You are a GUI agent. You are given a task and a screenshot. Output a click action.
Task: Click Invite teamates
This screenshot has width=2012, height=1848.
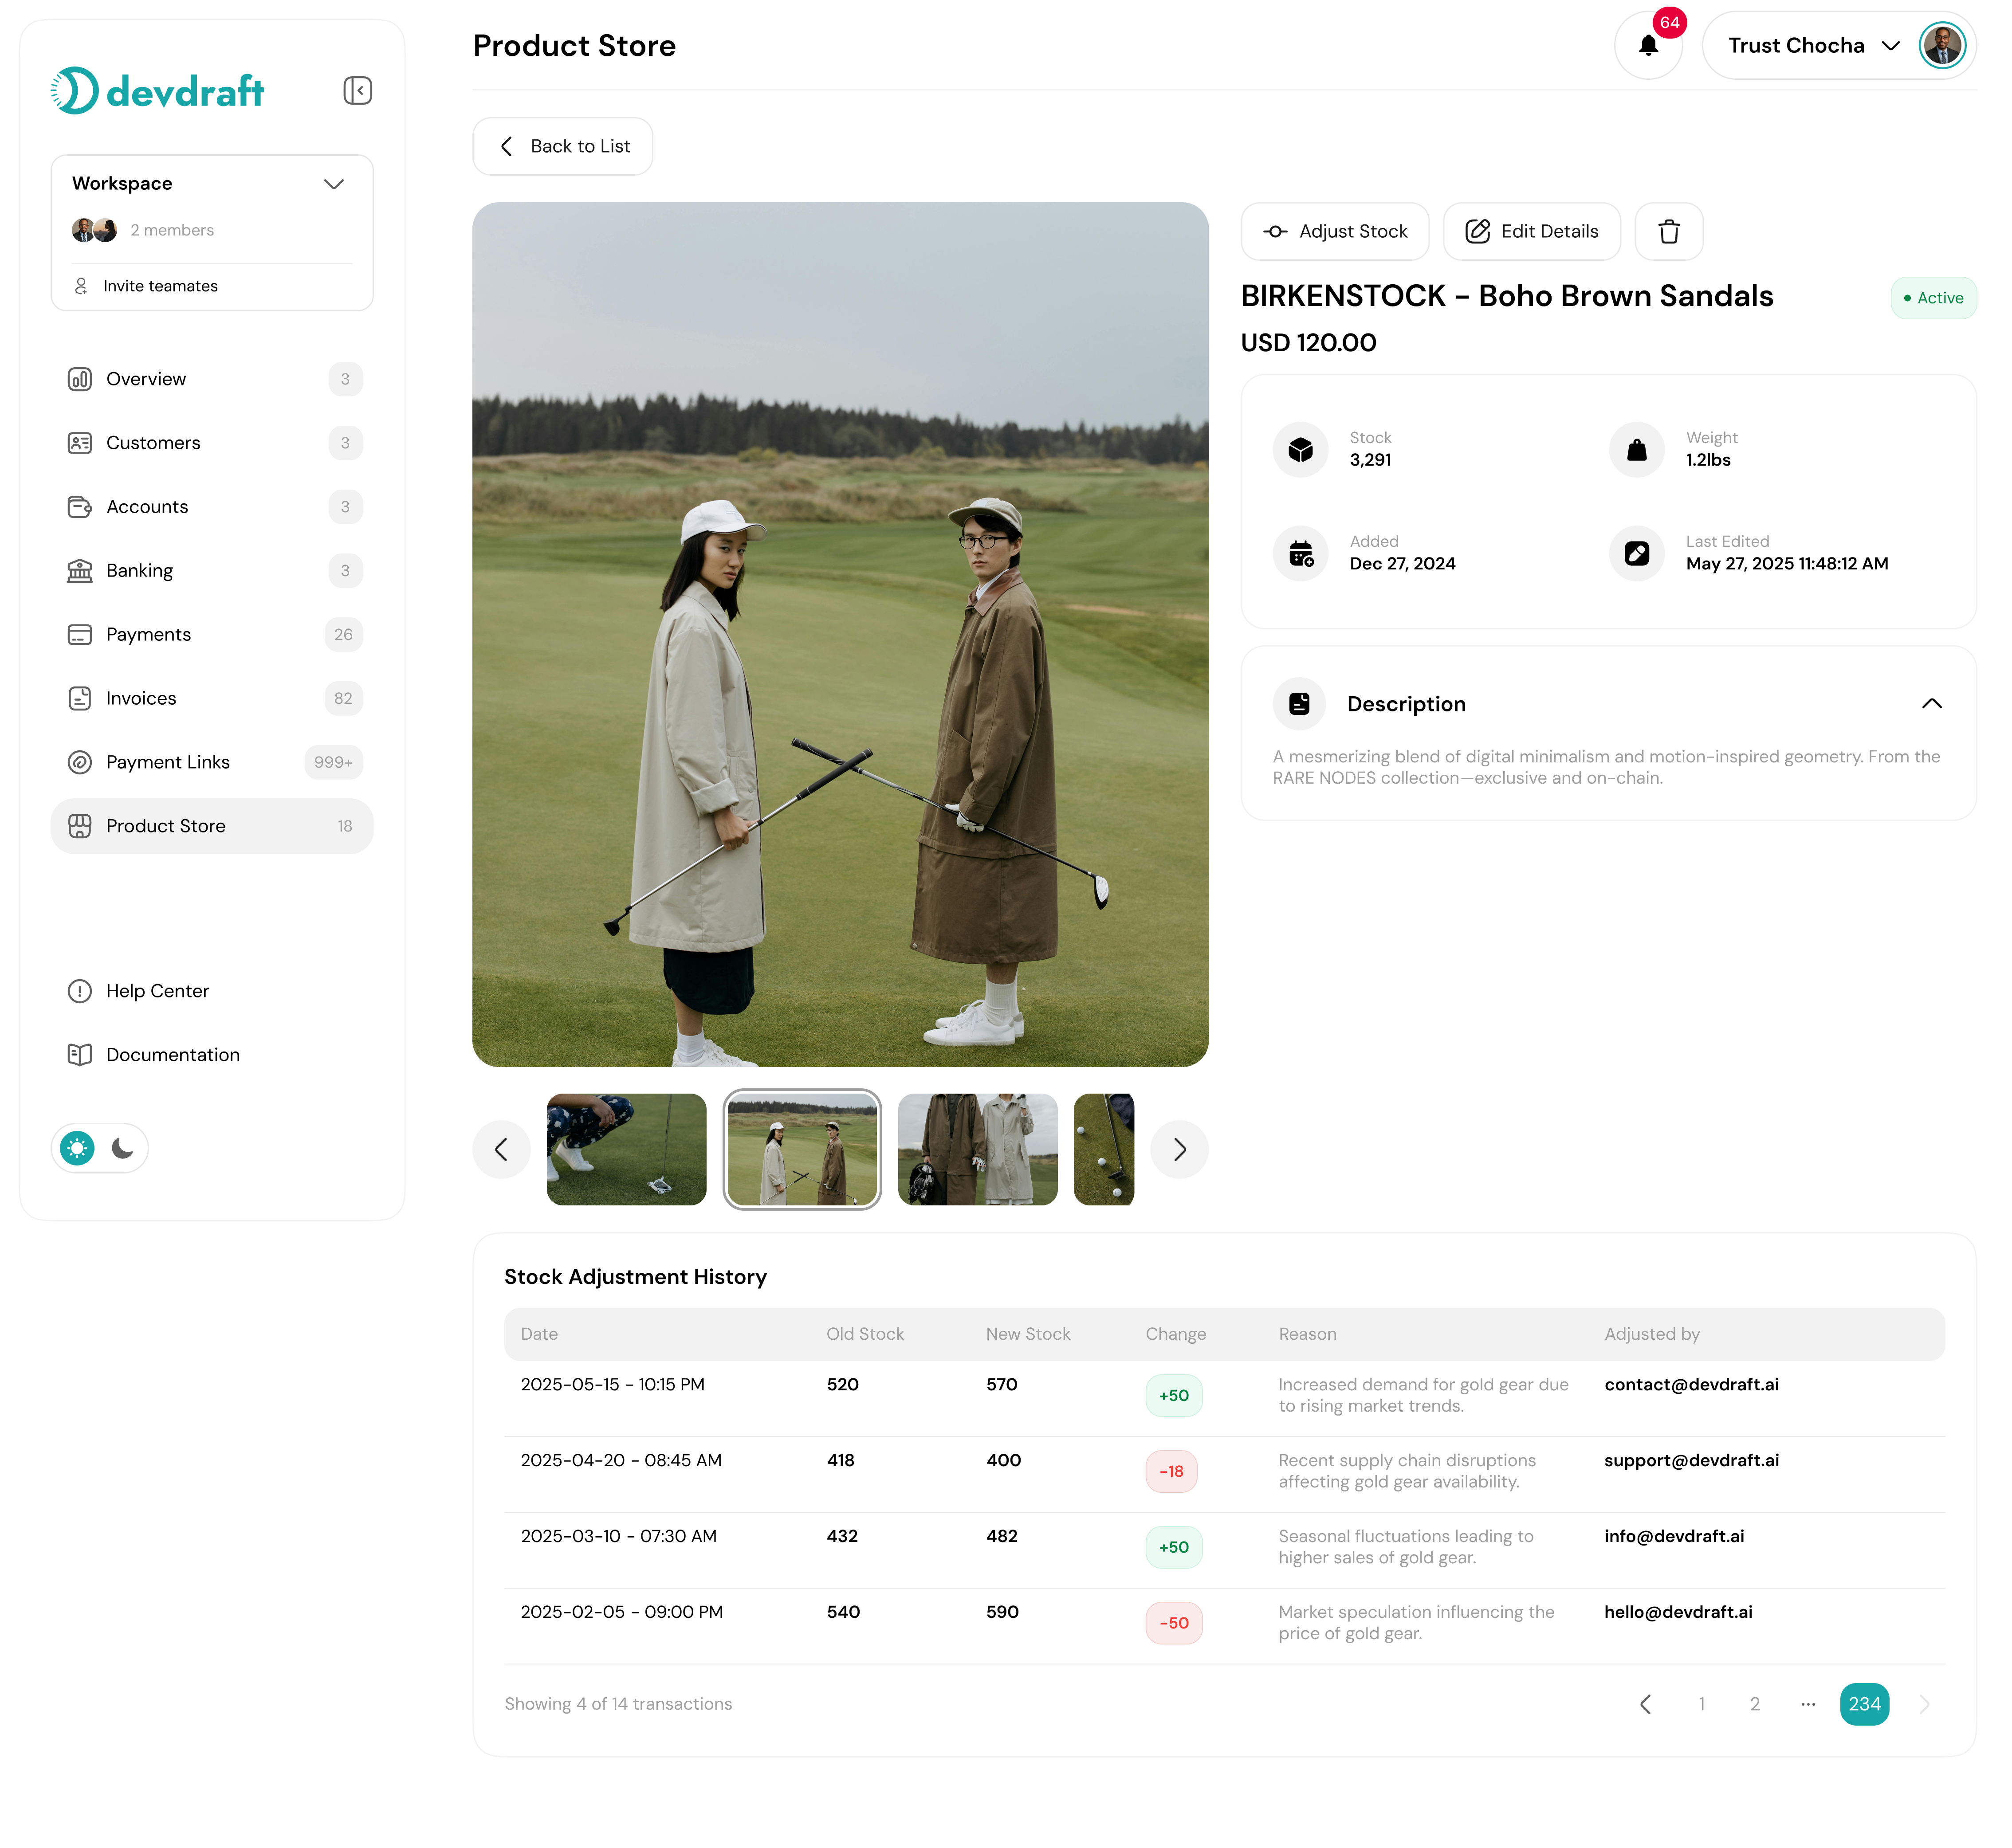click(160, 286)
